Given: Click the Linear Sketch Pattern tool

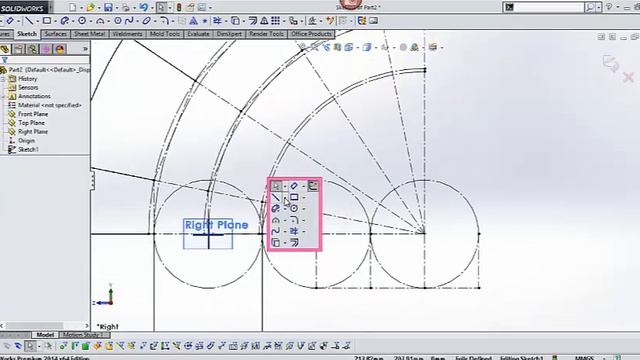Looking at the screenshot, I should pos(276,20).
